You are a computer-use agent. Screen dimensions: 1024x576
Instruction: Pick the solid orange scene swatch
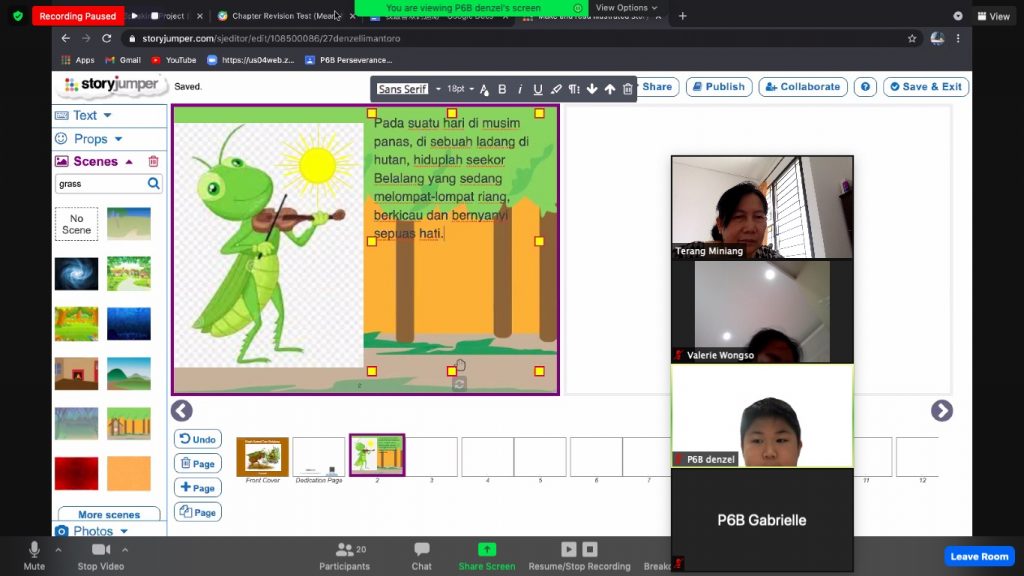pos(129,473)
